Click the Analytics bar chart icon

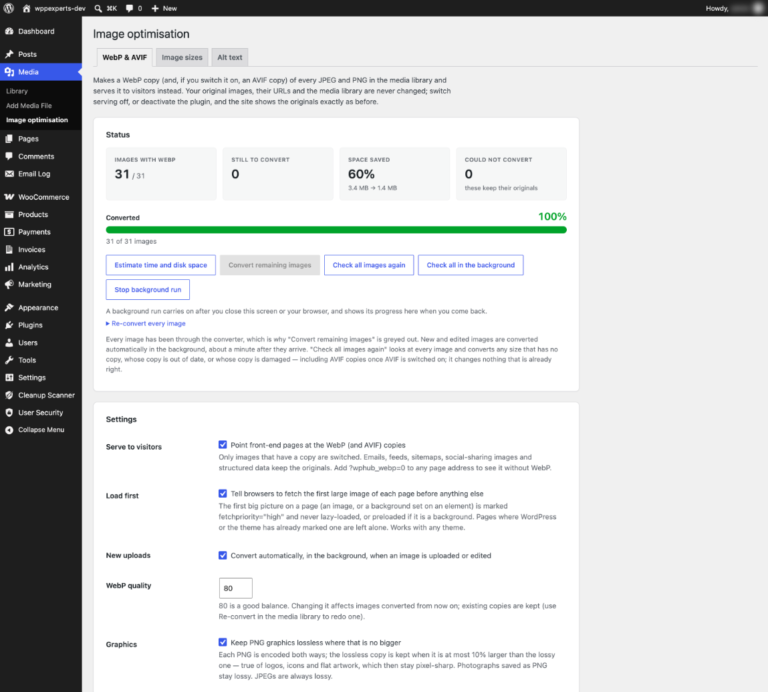(x=9, y=267)
